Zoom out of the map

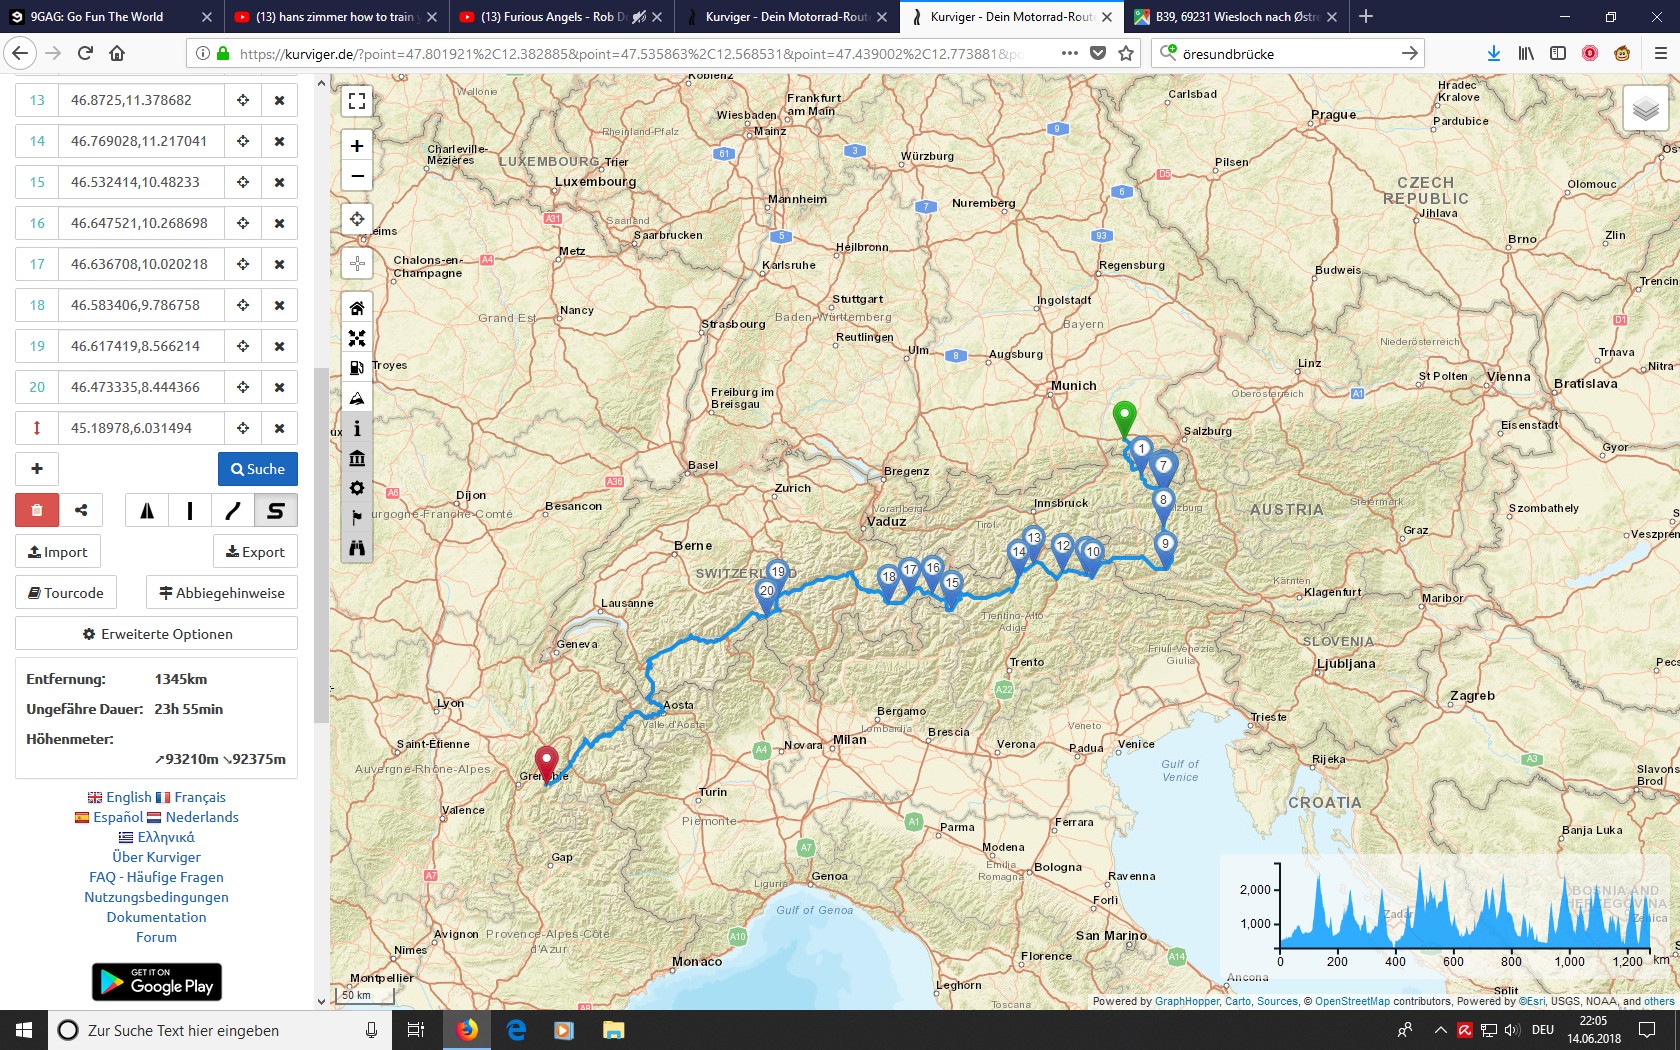coord(357,176)
